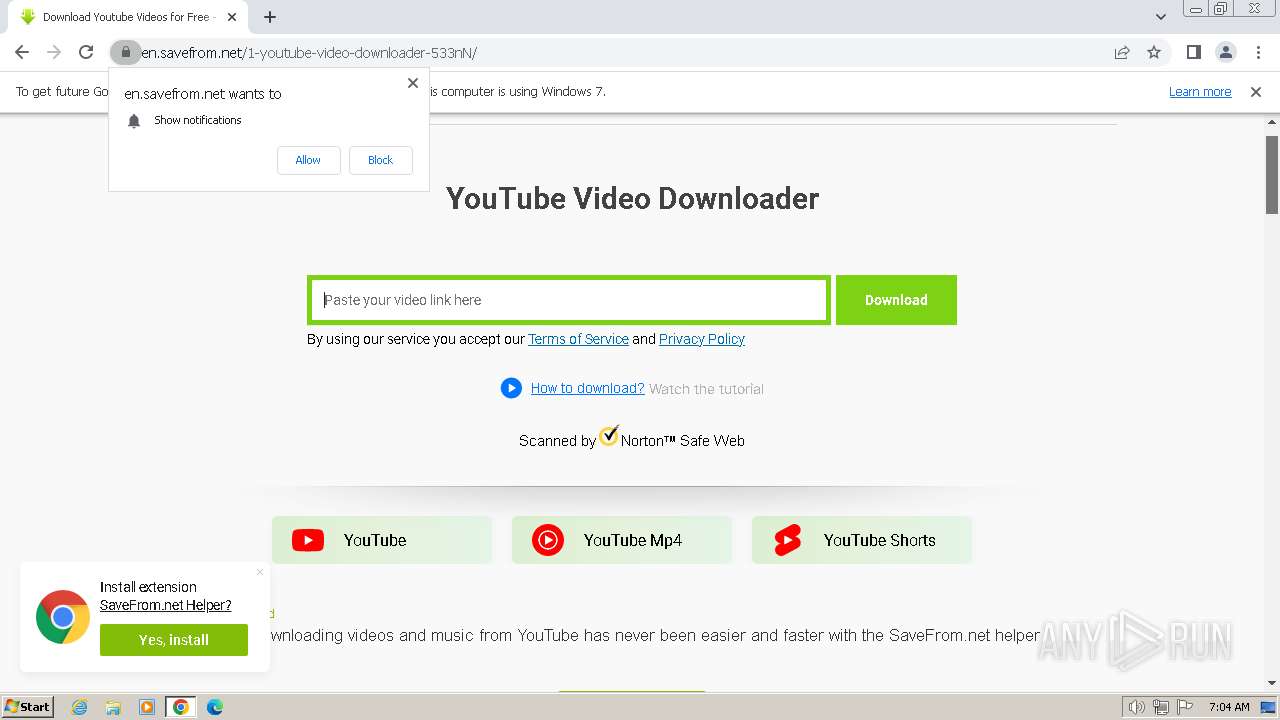Open Chrome side panel
Screen dimensions: 1280x720
(1194, 52)
